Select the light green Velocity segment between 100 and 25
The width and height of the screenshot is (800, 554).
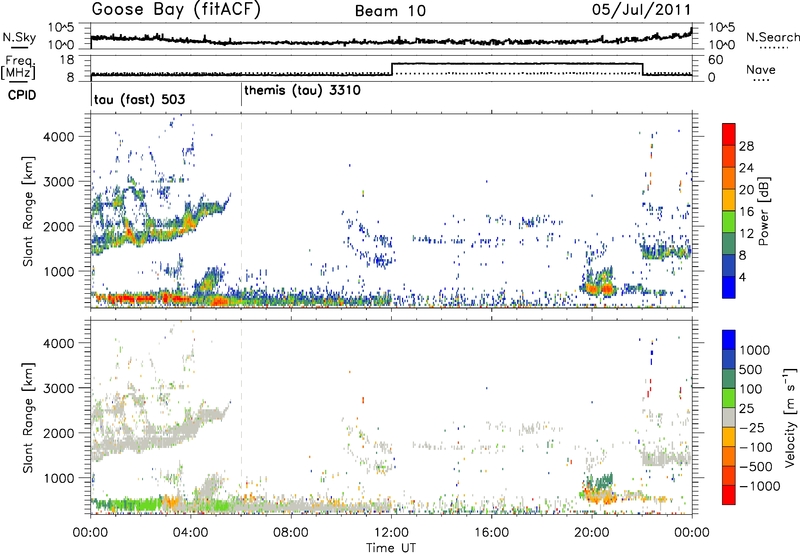coord(729,398)
